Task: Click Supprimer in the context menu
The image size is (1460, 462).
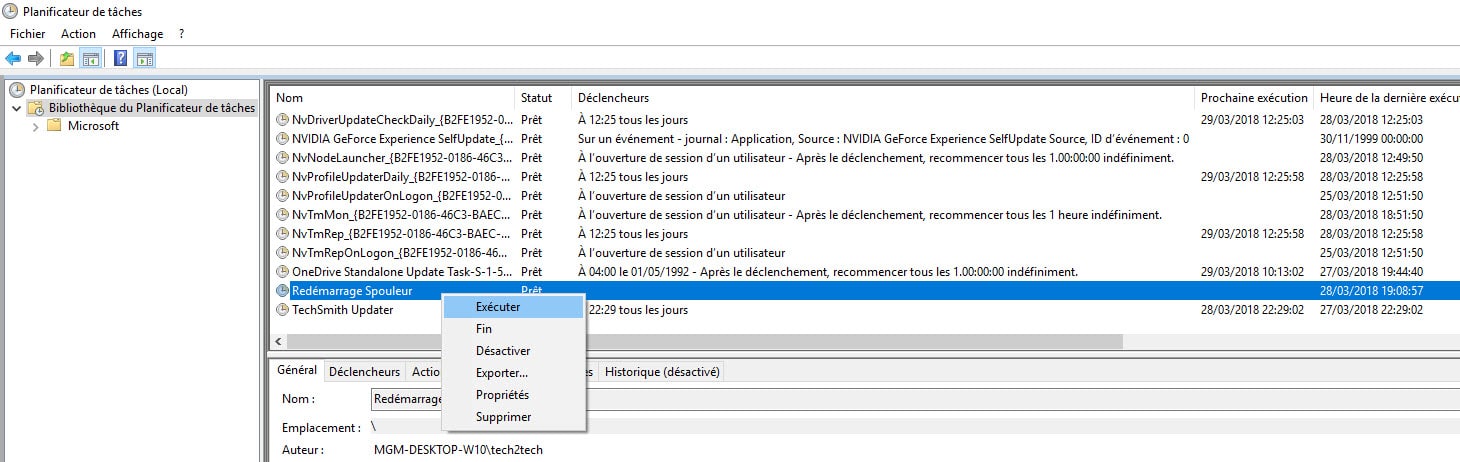Action: point(503,417)
